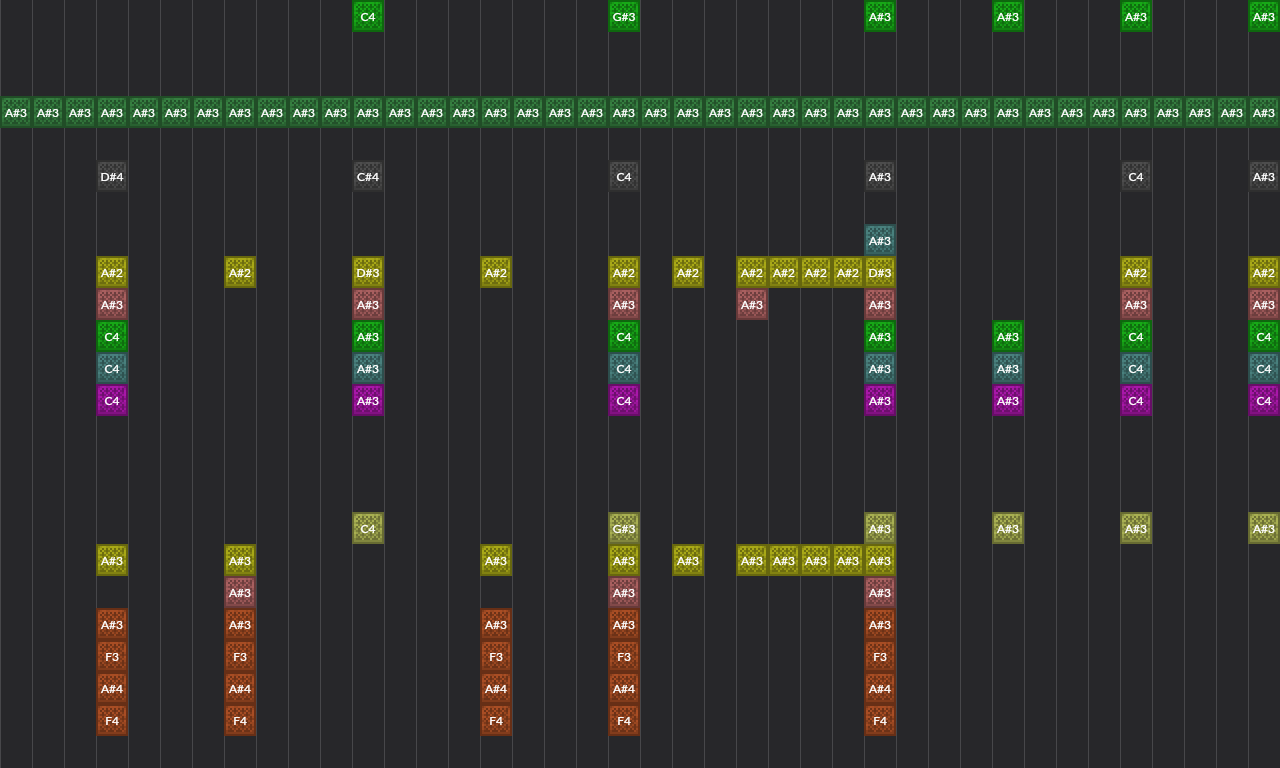Select the rightmost orange F4 note

880,721
